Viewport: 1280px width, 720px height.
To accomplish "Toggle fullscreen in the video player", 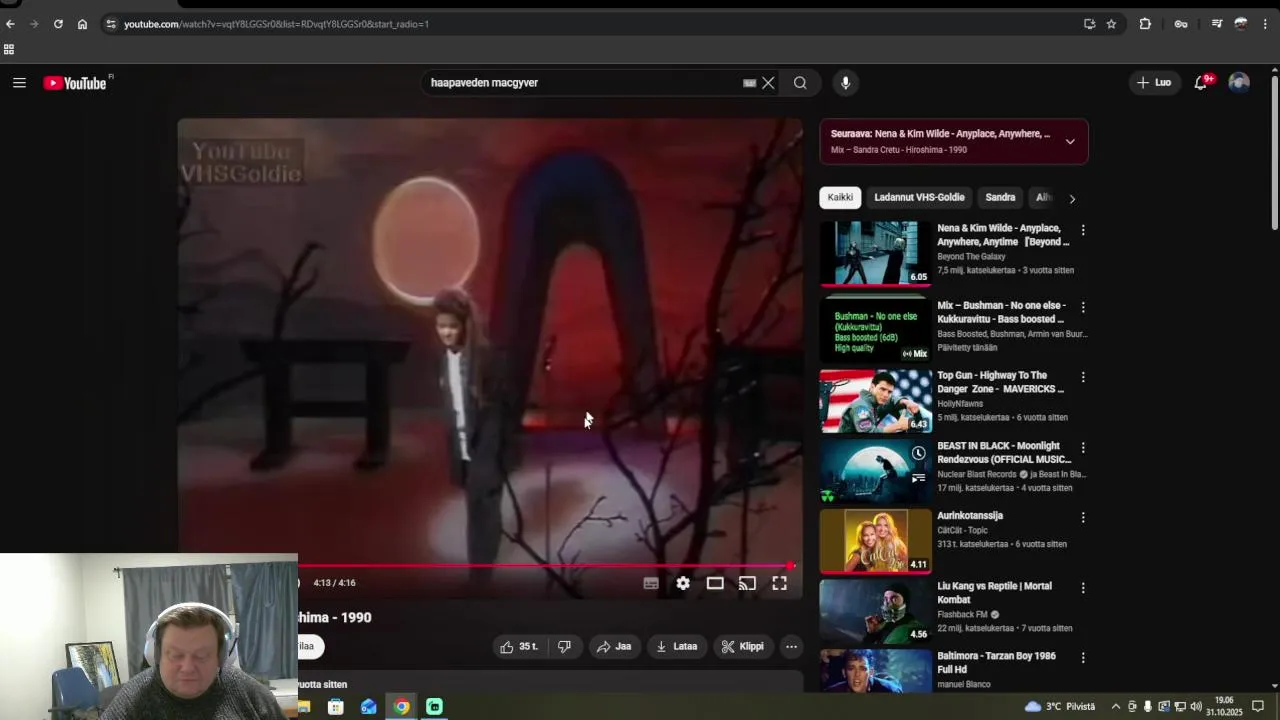I will pos(779,583).
